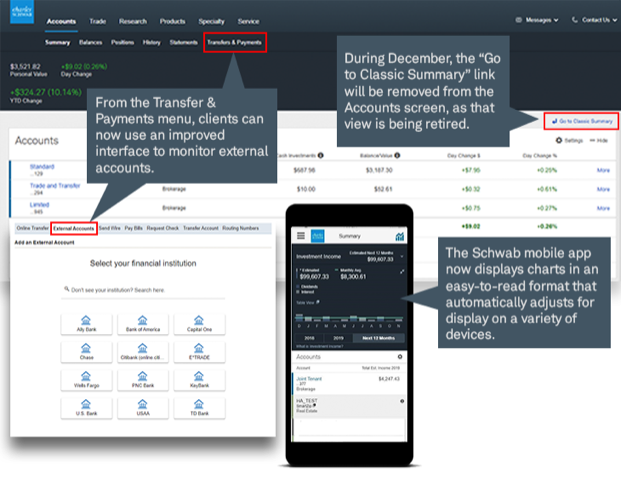Click More in the Limited account row
This screenshot has width=621, height=480.
(603, 208)
